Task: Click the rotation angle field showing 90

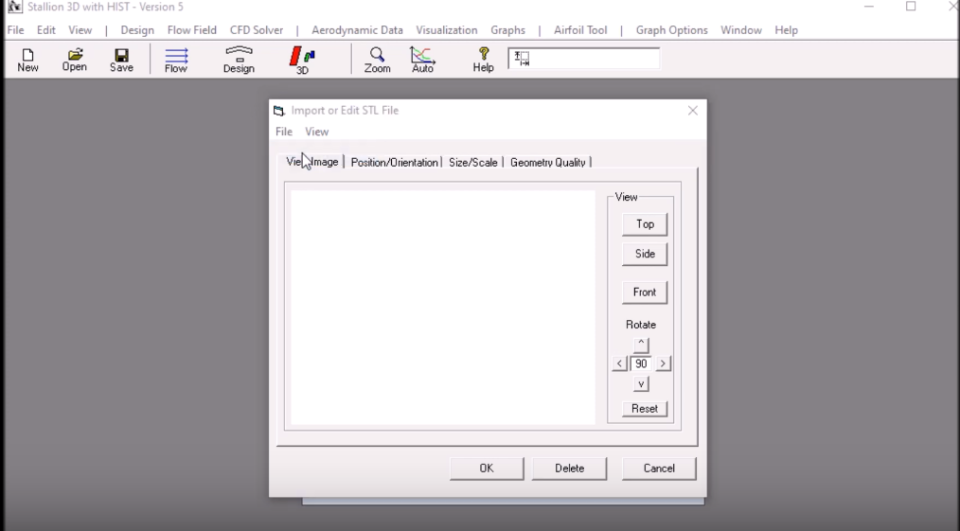Action: pyautogui.click(x=641, y=364)
